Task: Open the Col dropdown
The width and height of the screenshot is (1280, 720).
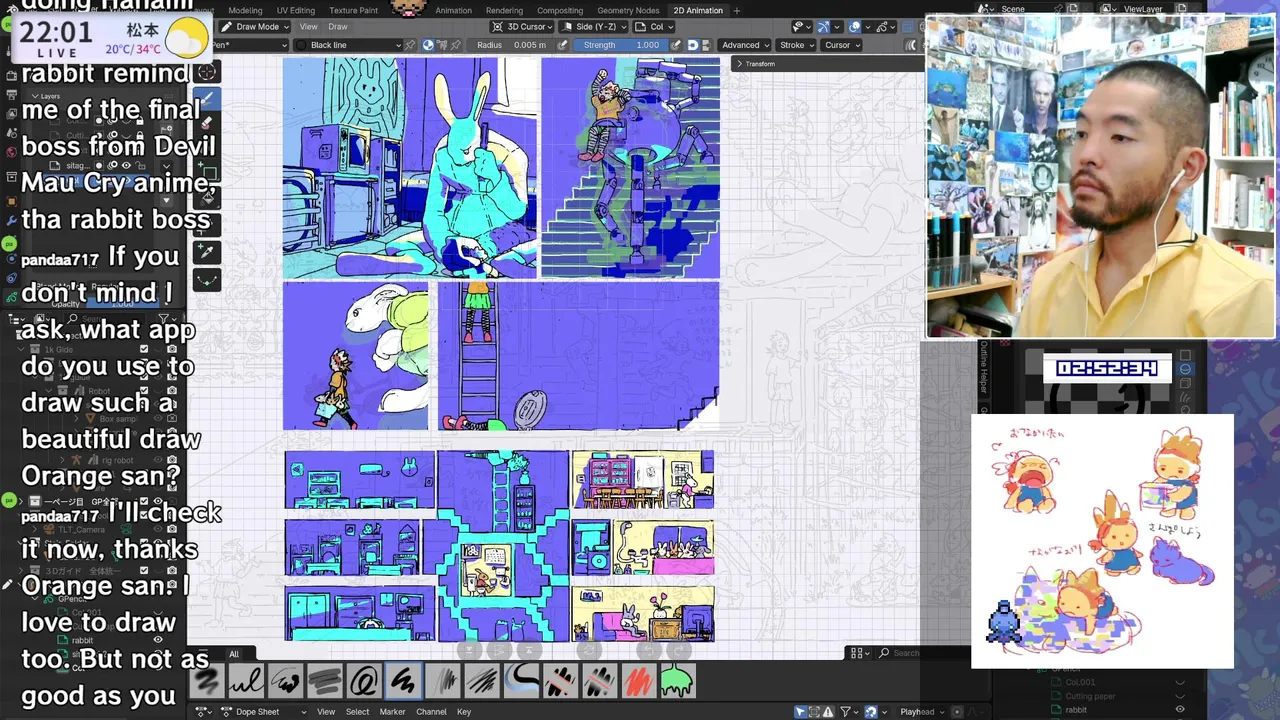Action: 654,27
